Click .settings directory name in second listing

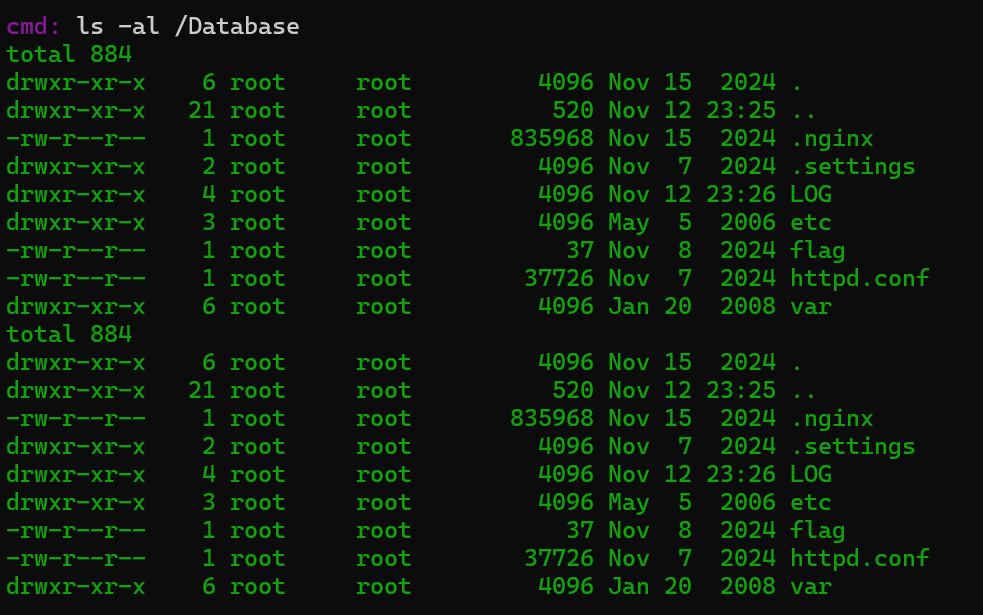853,446
